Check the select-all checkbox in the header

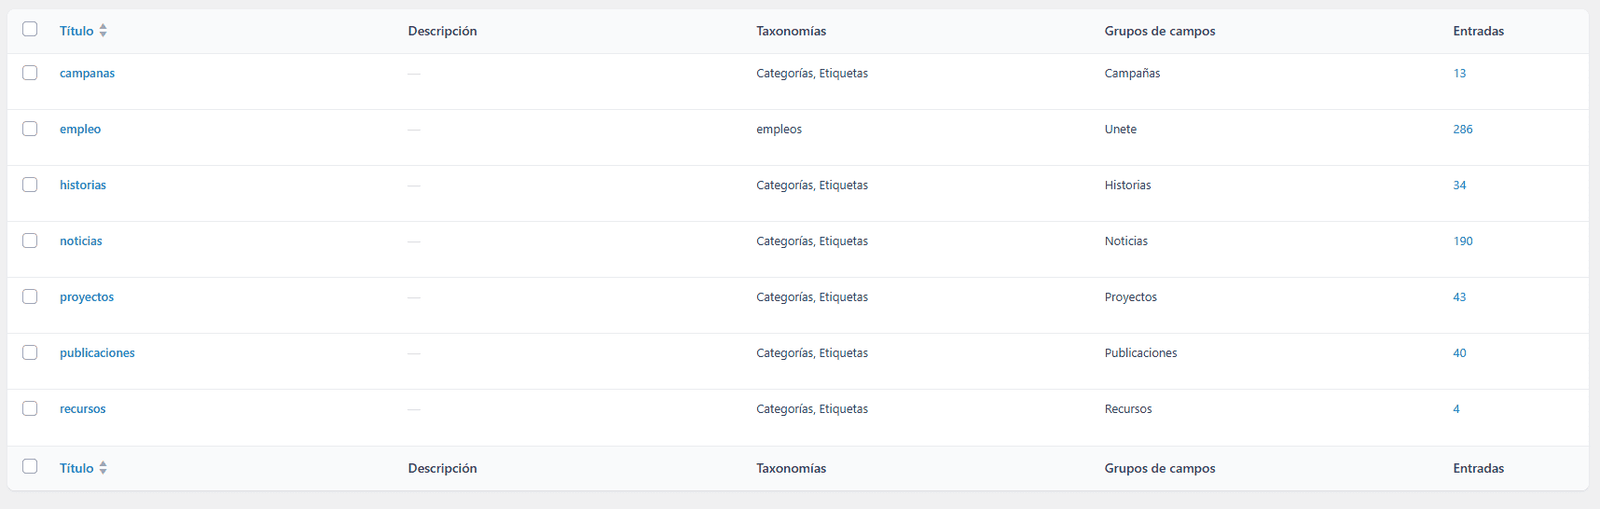(x=30, y=29)
